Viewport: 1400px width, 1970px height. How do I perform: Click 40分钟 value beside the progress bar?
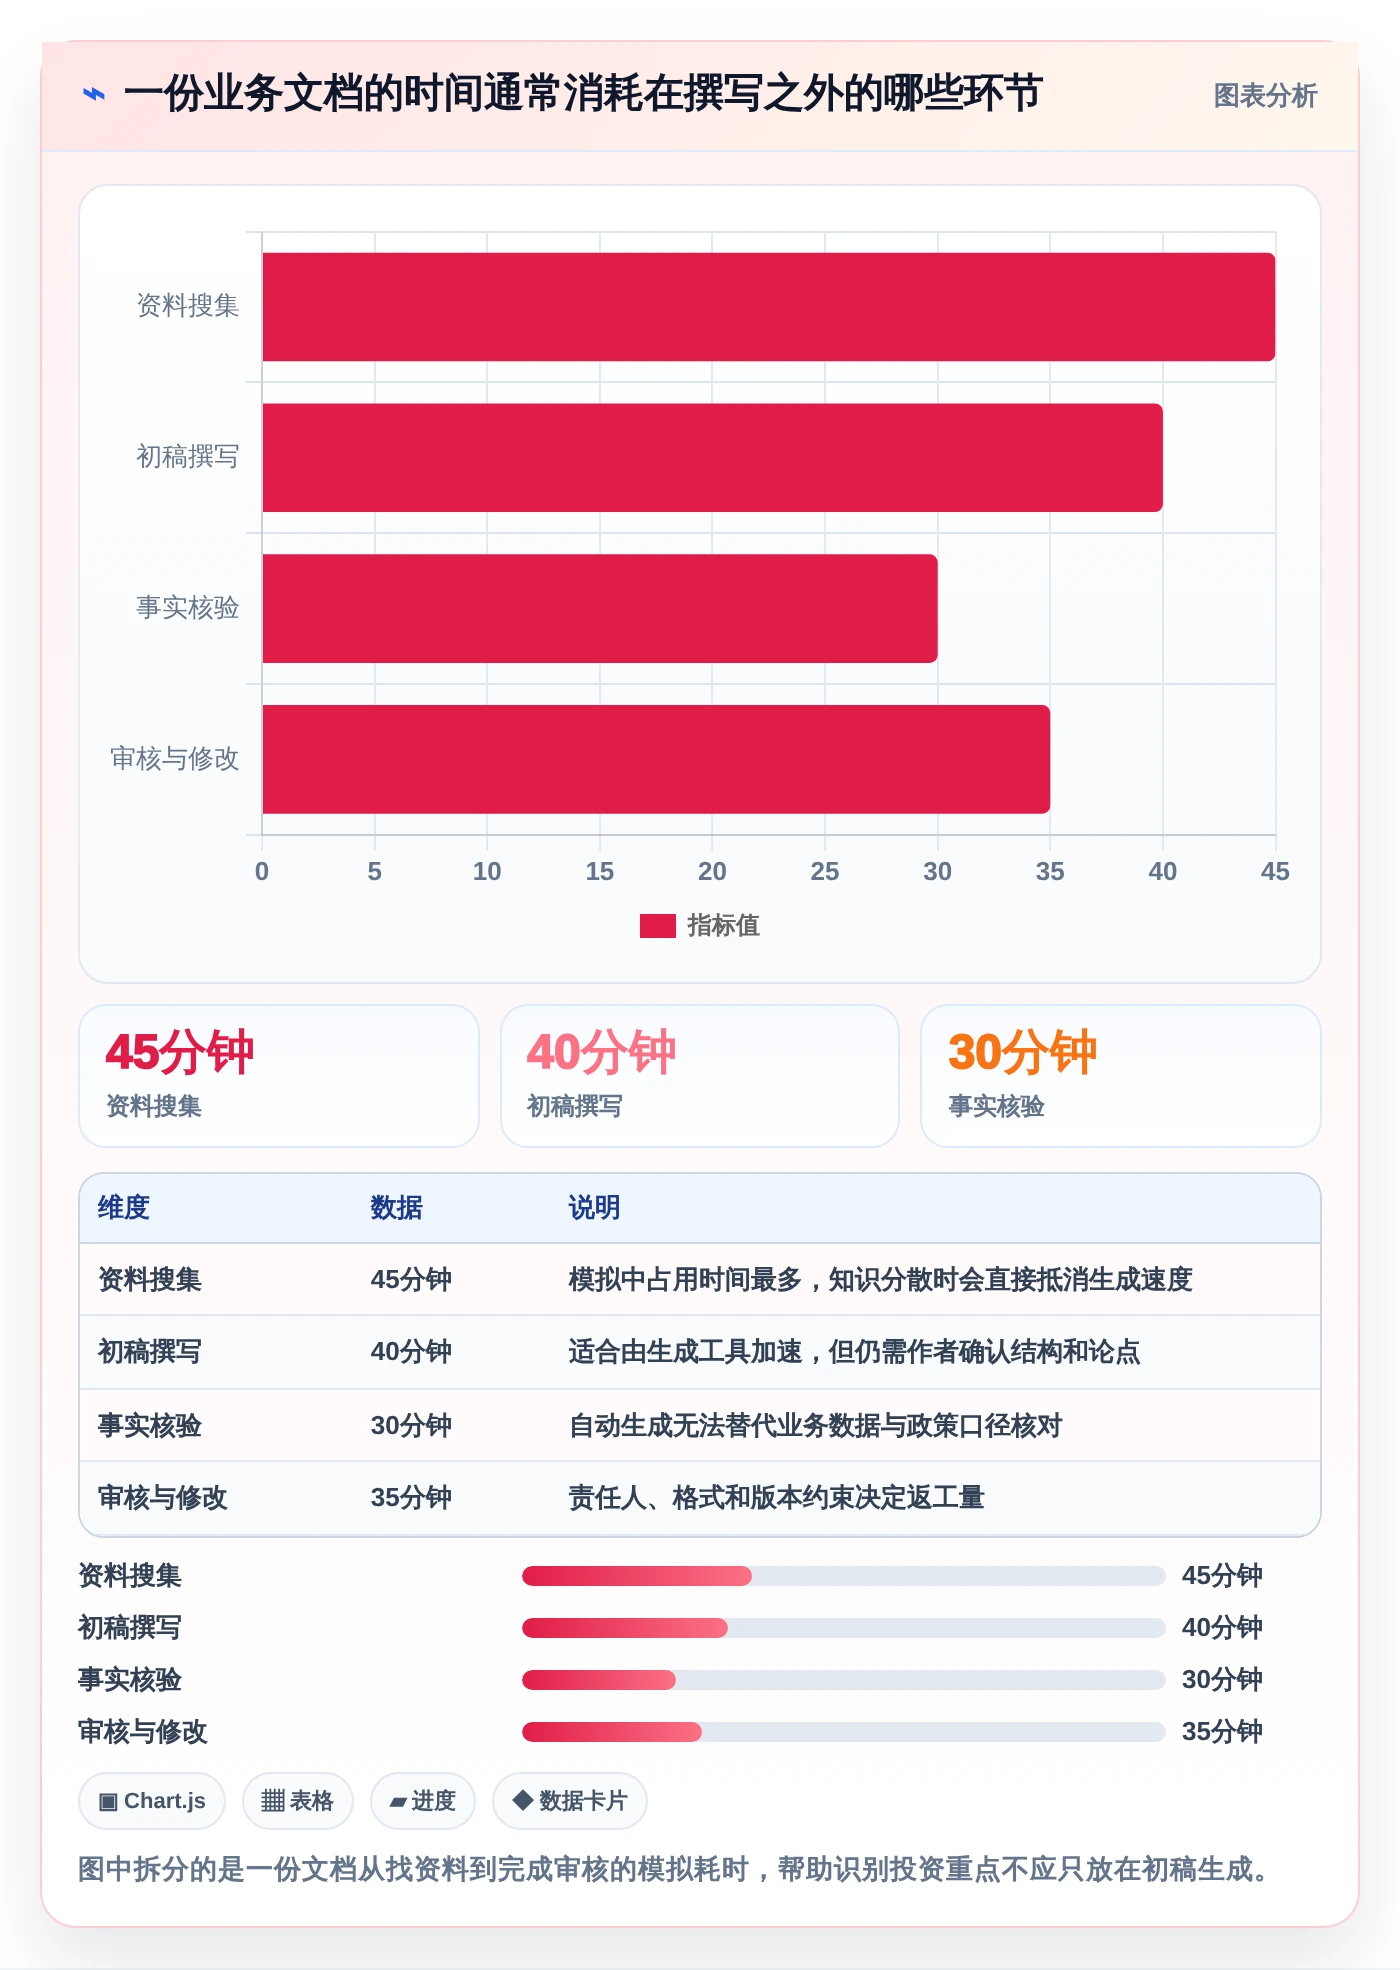click(x=1222, y=1628)
